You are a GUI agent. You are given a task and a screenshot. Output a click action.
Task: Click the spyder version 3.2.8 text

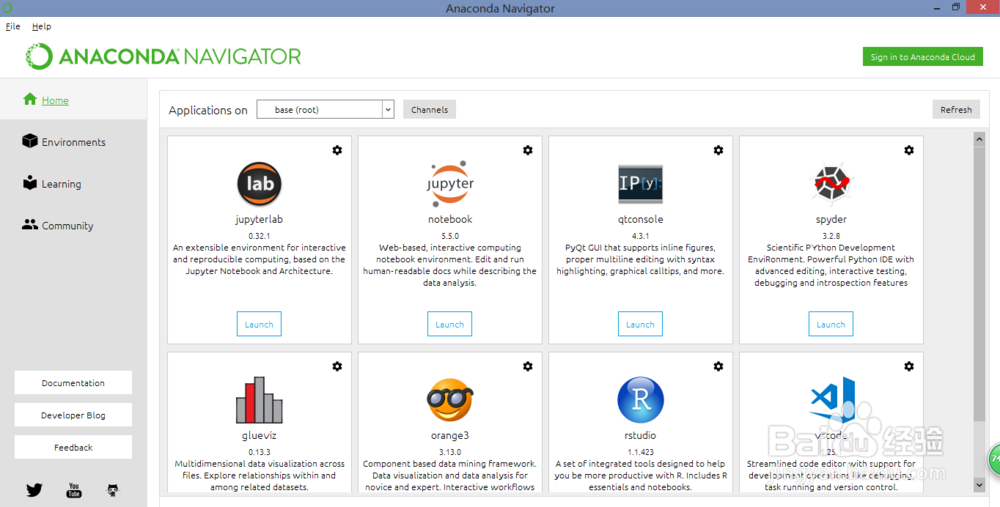click(x=831, y=235)
